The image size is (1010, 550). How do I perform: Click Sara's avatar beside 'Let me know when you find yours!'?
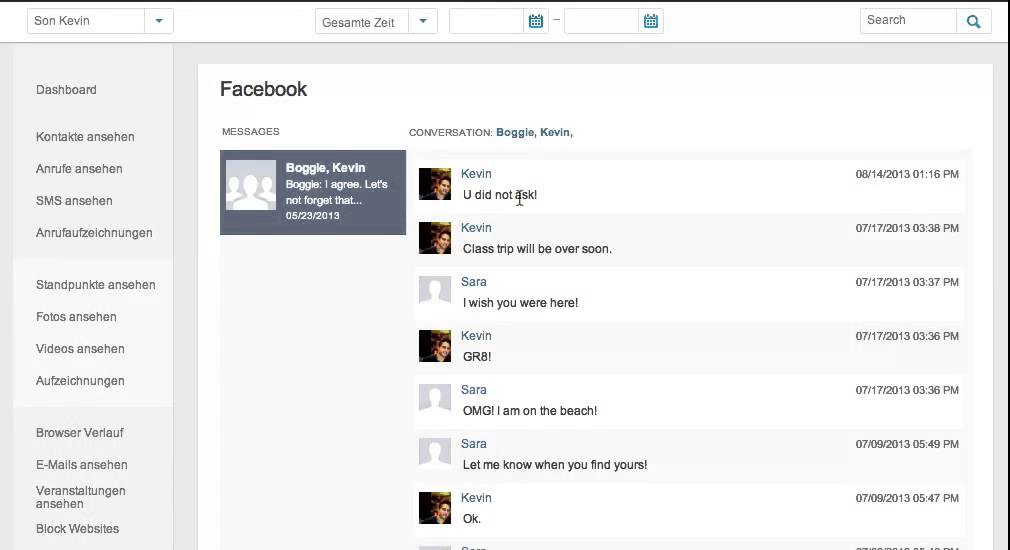(435, 454)
